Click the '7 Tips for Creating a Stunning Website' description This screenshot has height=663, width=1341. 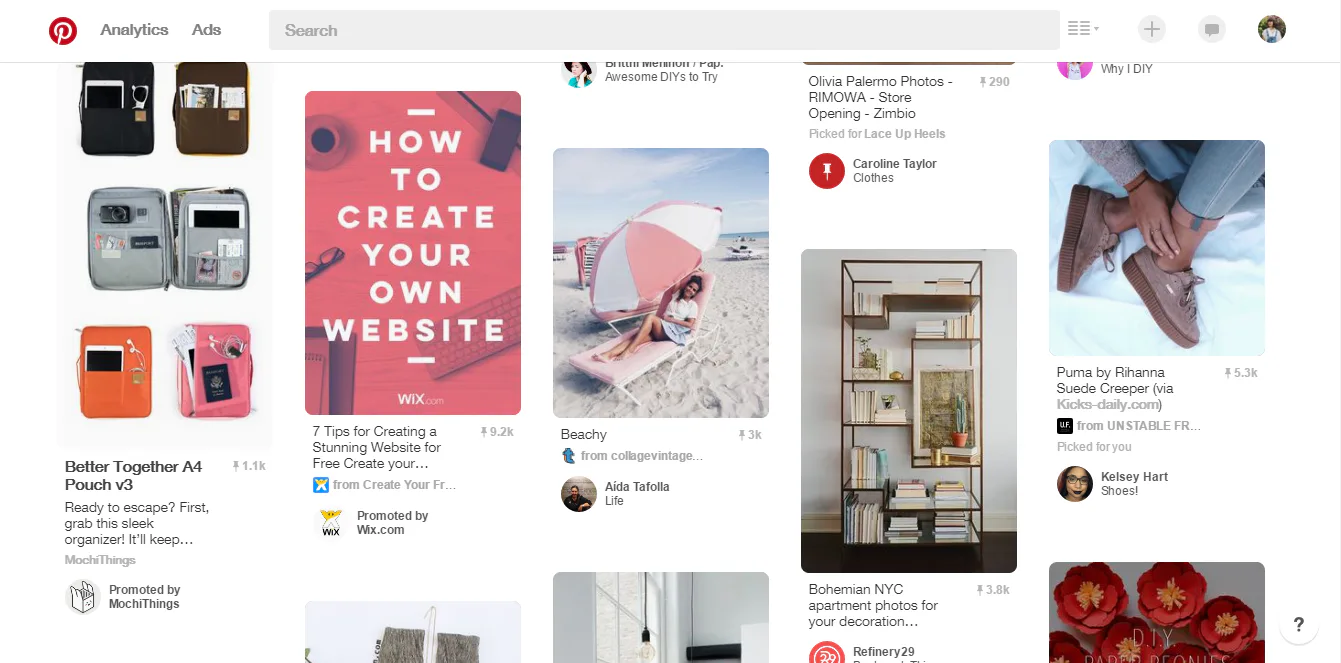(377, 448)
